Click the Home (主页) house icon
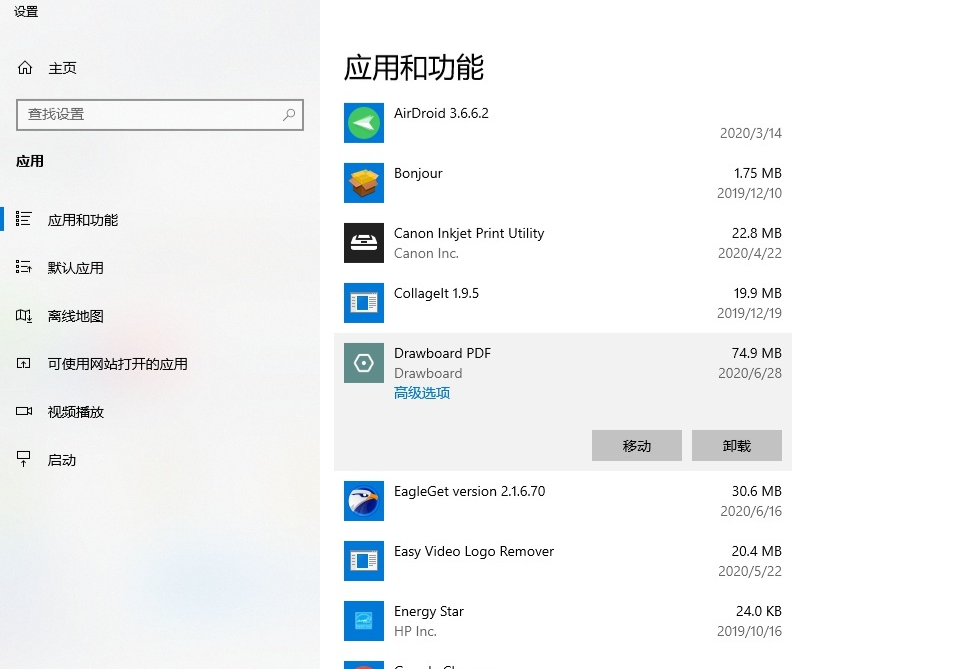 tap(25, 68)
